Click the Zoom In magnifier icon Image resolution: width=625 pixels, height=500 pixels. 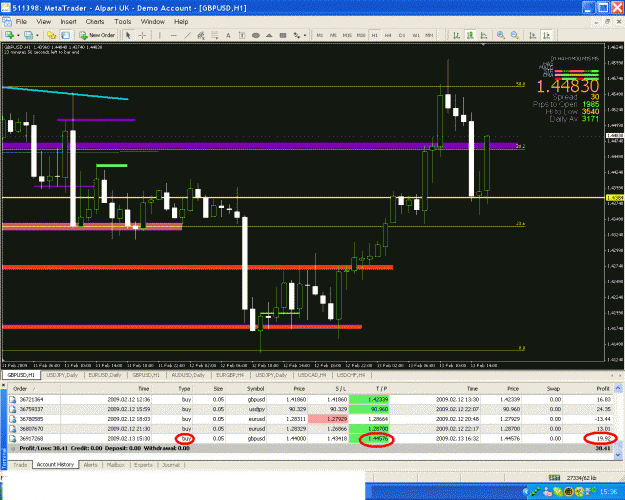point(501,35)
